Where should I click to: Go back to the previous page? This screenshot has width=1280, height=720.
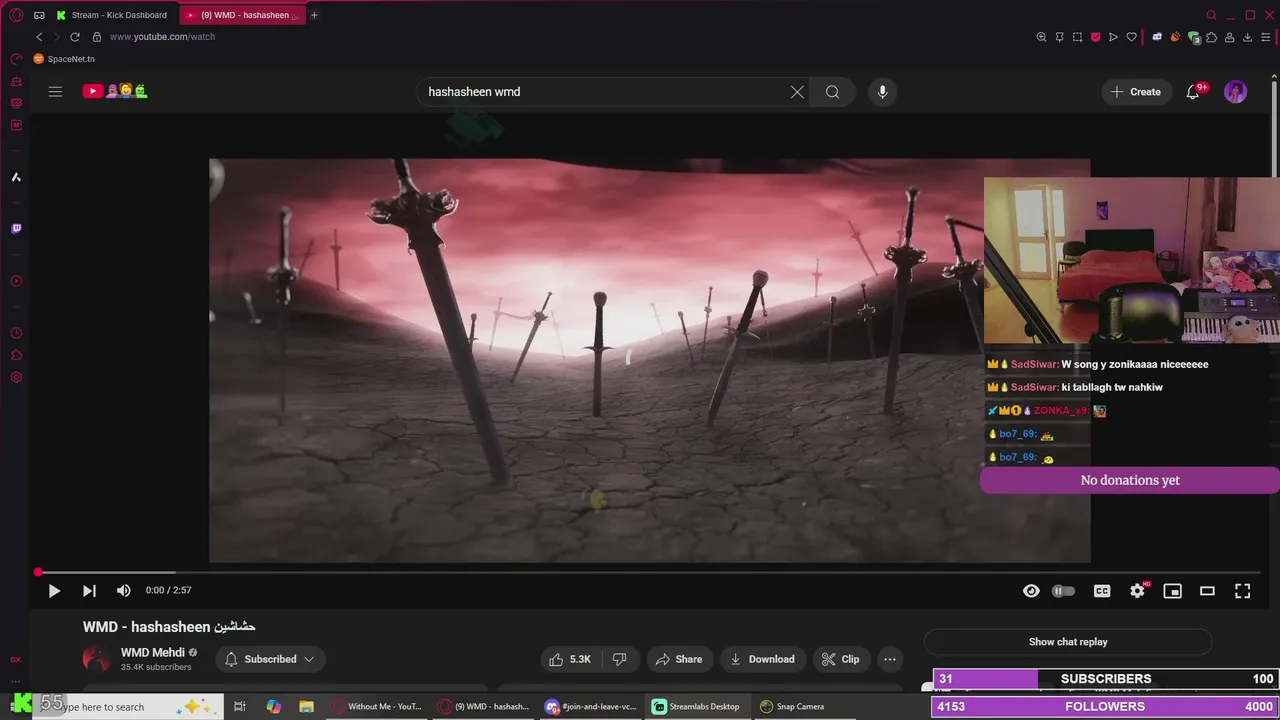pos(39,37)
